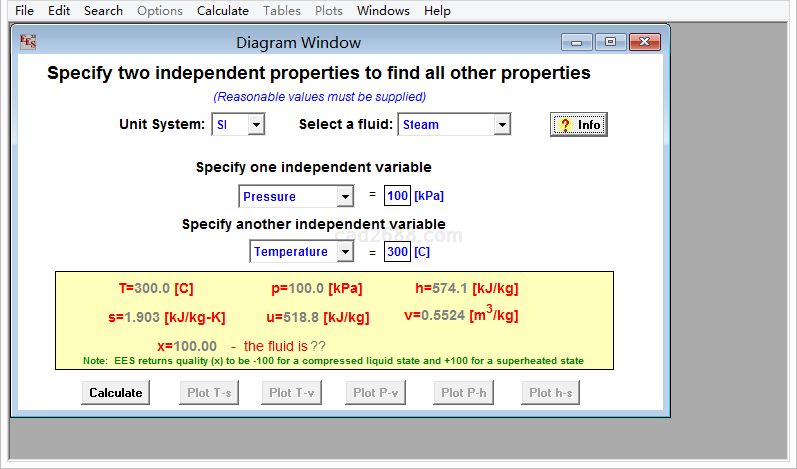This screenshot has width=797, height=469.
Task: Open the Edit menu
Action: click(x=59, y=11)
